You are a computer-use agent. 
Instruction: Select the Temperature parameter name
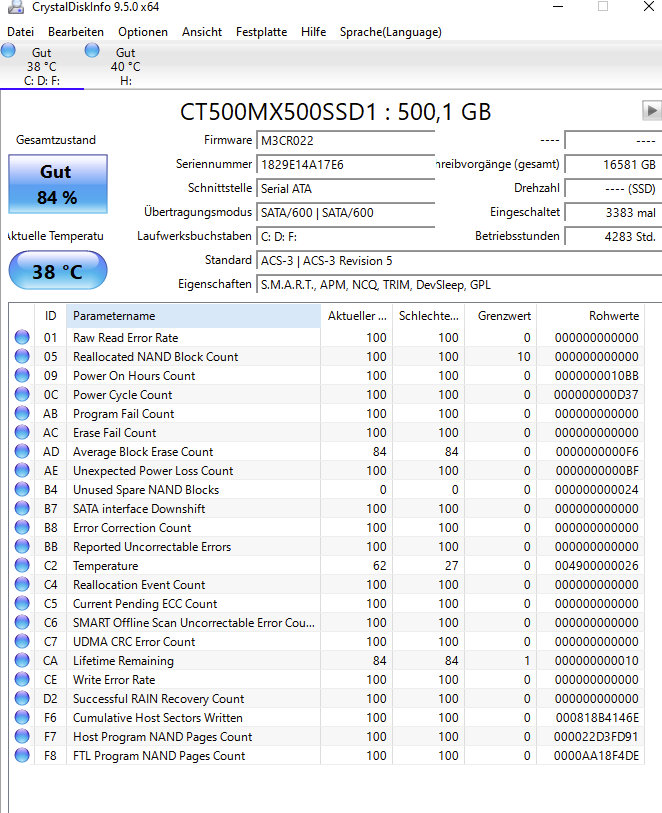coord(106,566)
